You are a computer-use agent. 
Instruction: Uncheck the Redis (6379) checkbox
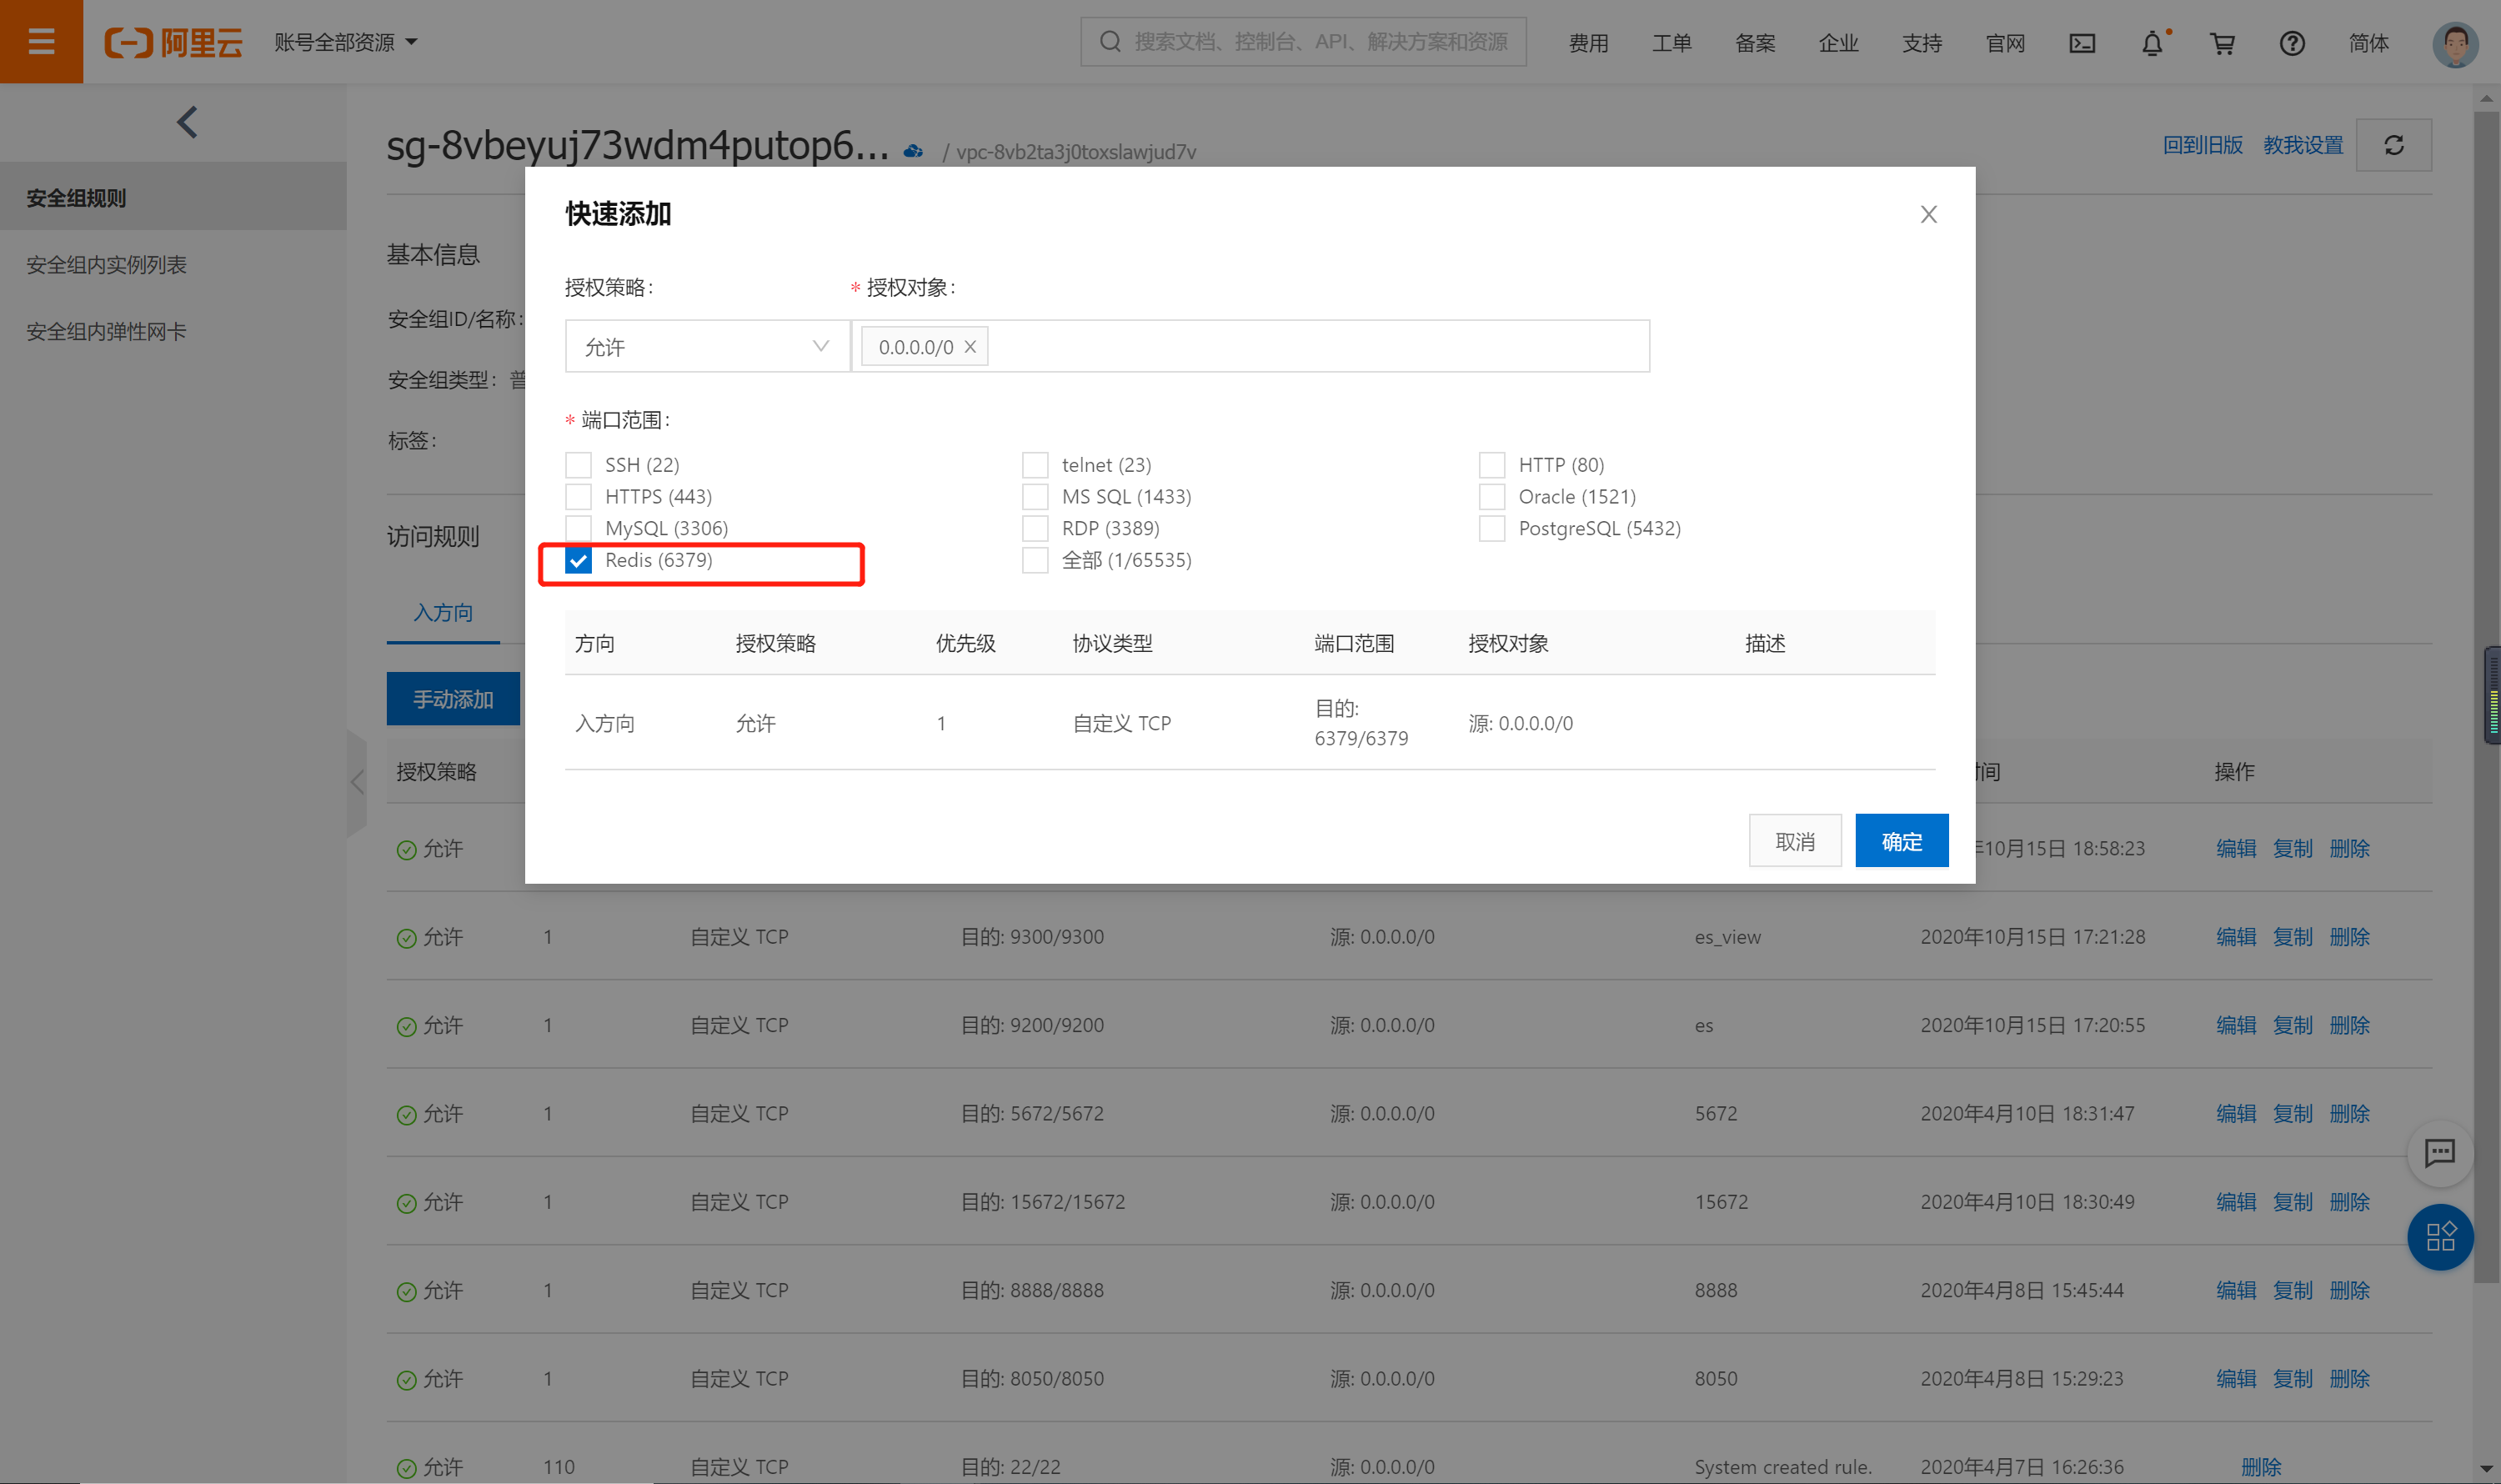coord(579,560)
